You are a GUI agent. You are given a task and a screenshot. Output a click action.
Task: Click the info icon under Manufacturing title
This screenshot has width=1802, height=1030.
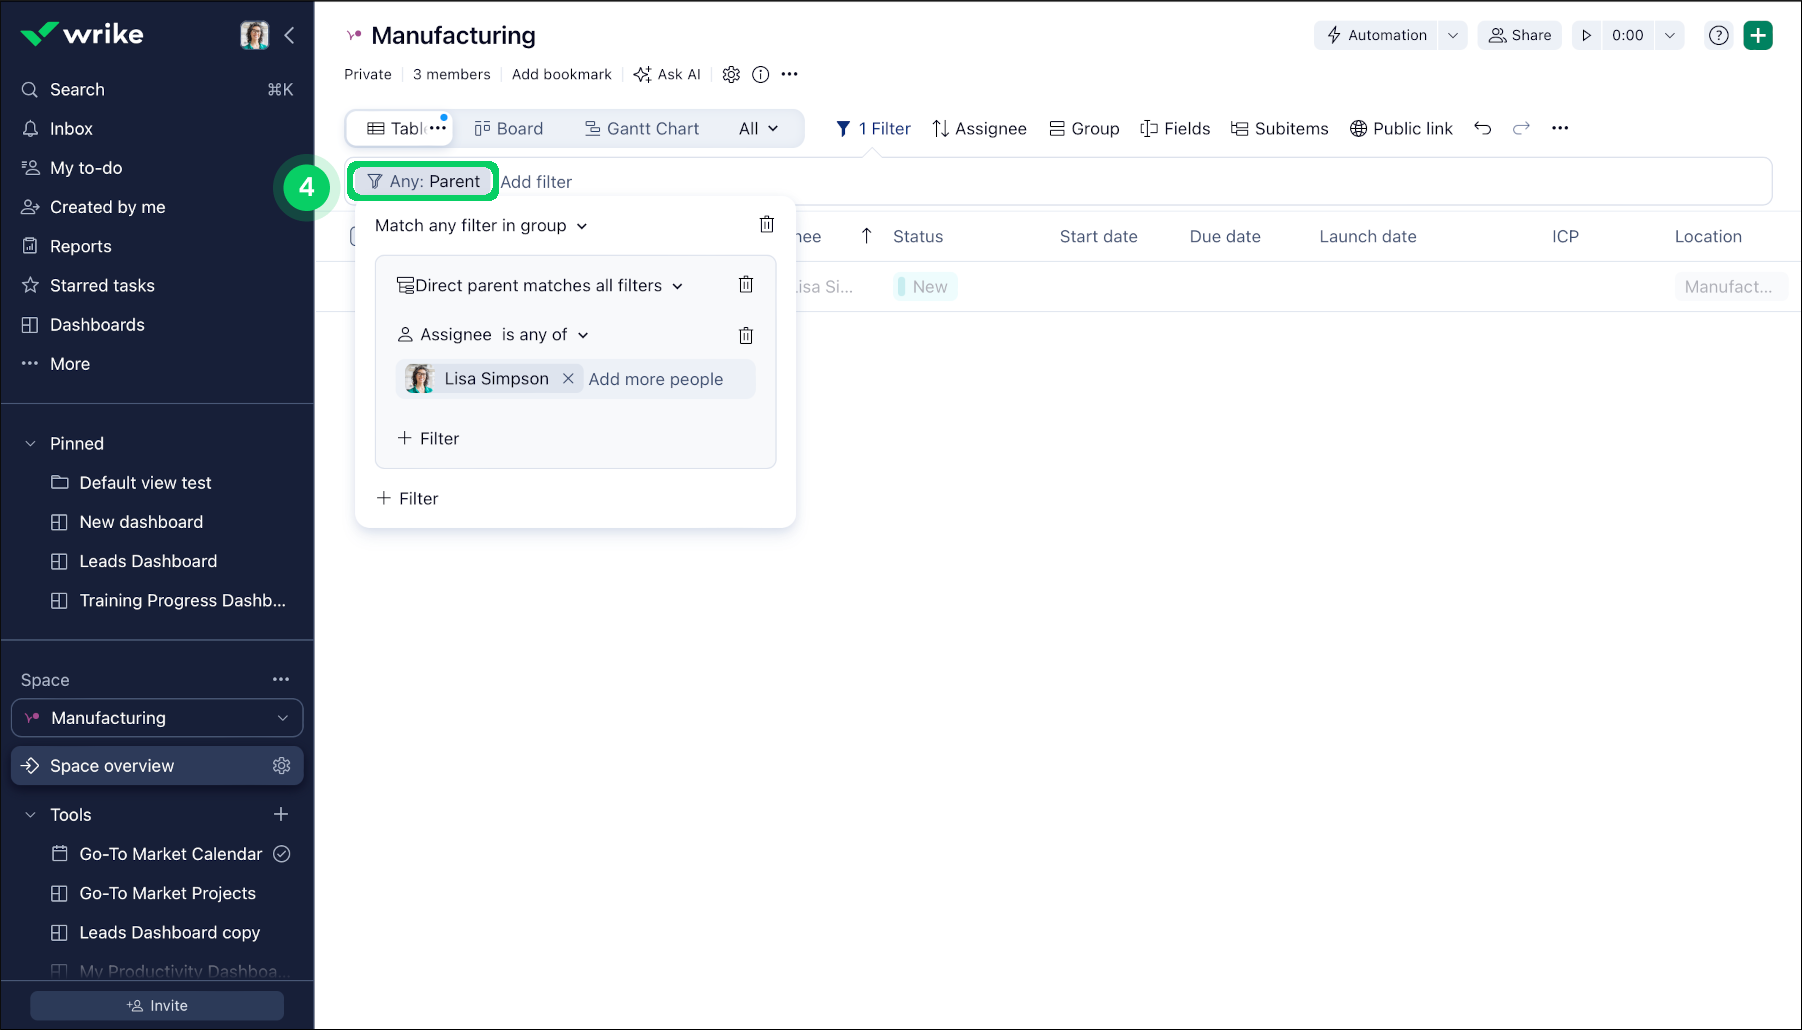760,74
